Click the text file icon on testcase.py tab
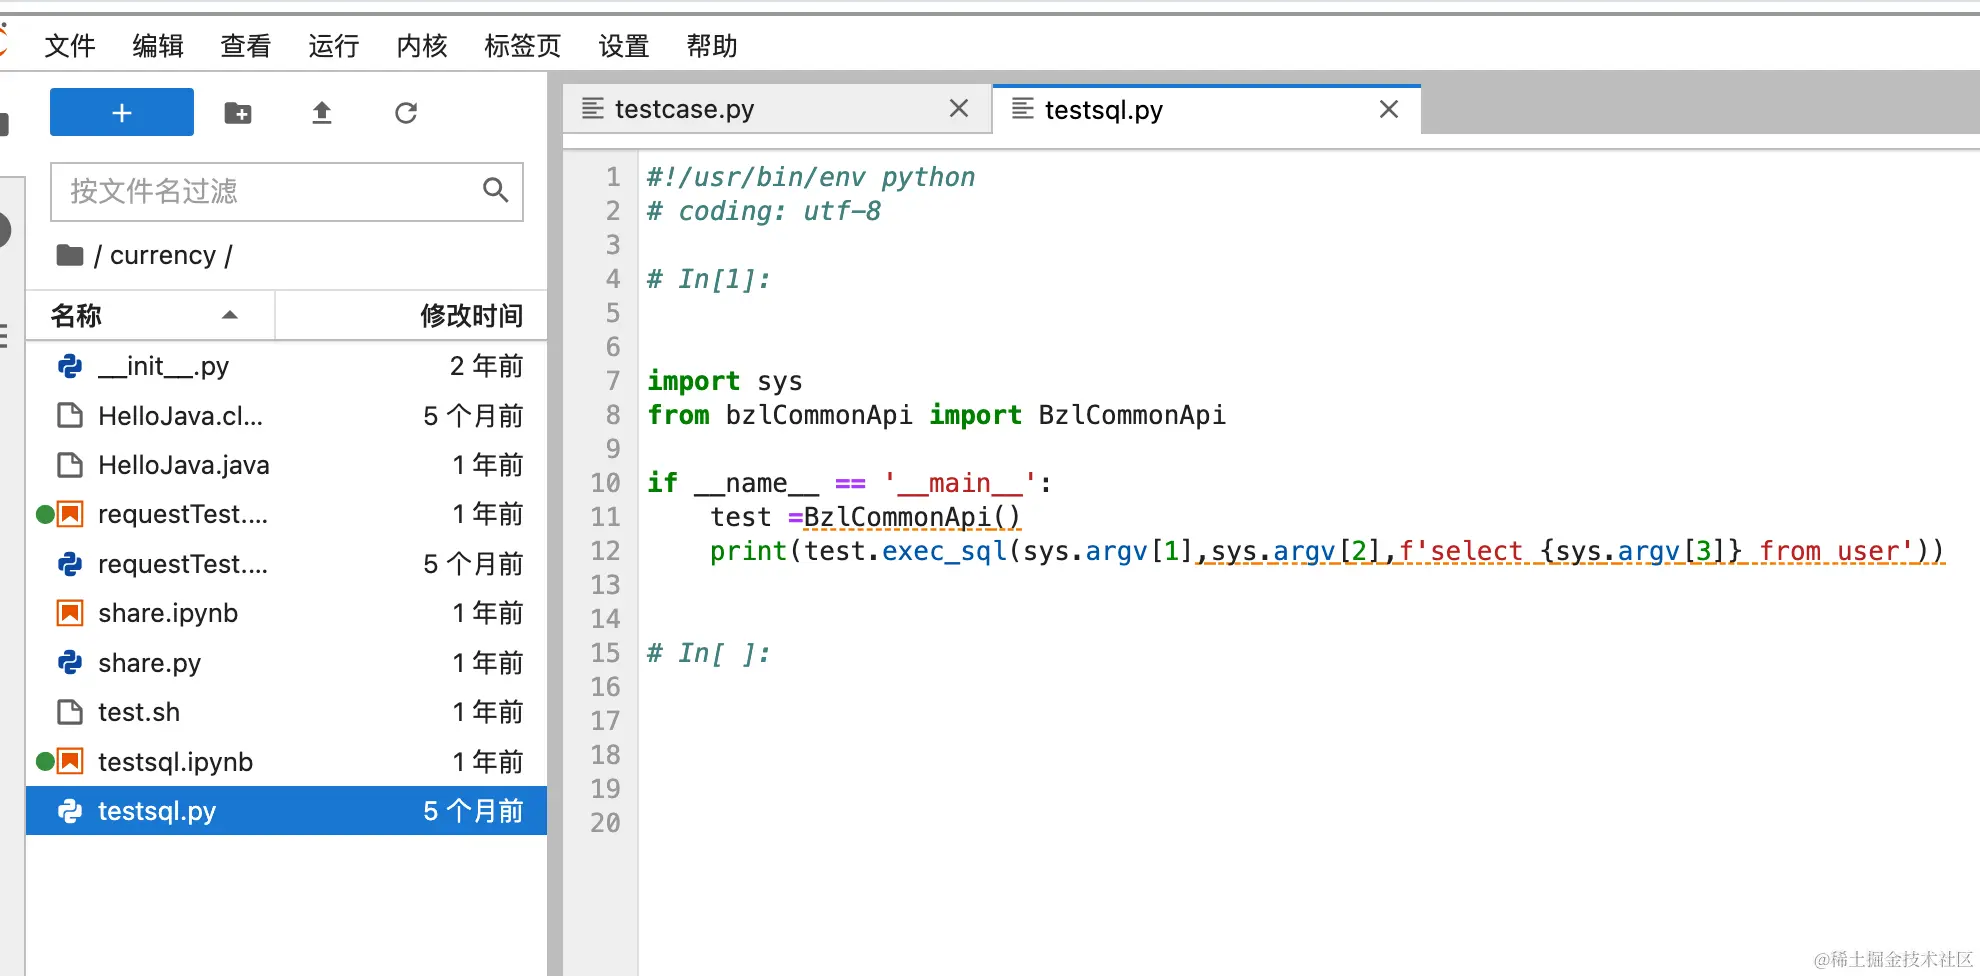1980x976 pixels. (593, 108)
